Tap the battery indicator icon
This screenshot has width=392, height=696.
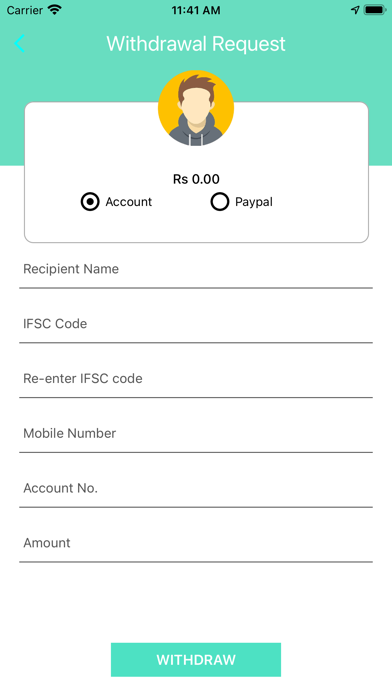tap(375, 10)
